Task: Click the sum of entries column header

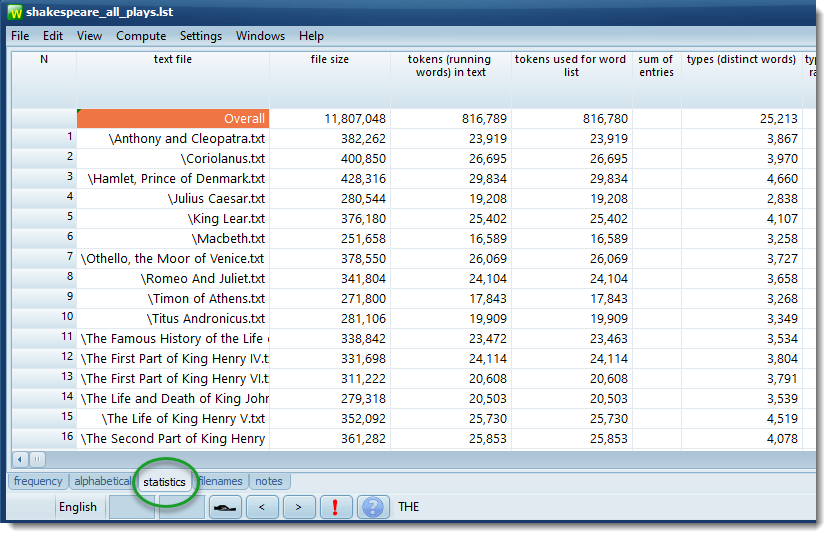Action: click(x=656, y=80)
